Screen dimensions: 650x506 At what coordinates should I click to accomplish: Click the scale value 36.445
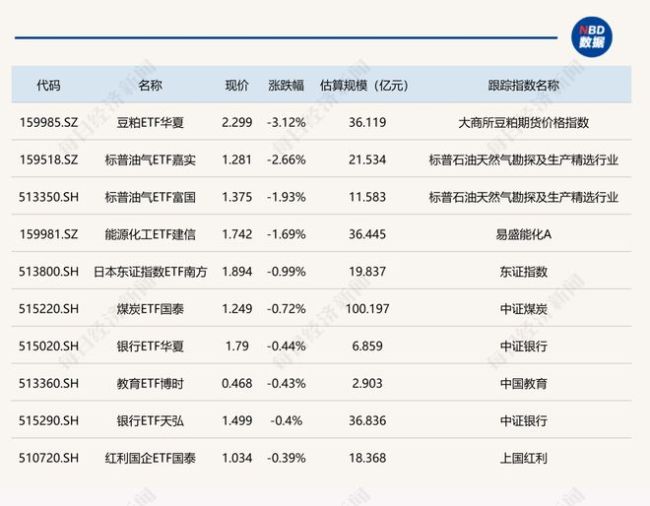(367, 235)
